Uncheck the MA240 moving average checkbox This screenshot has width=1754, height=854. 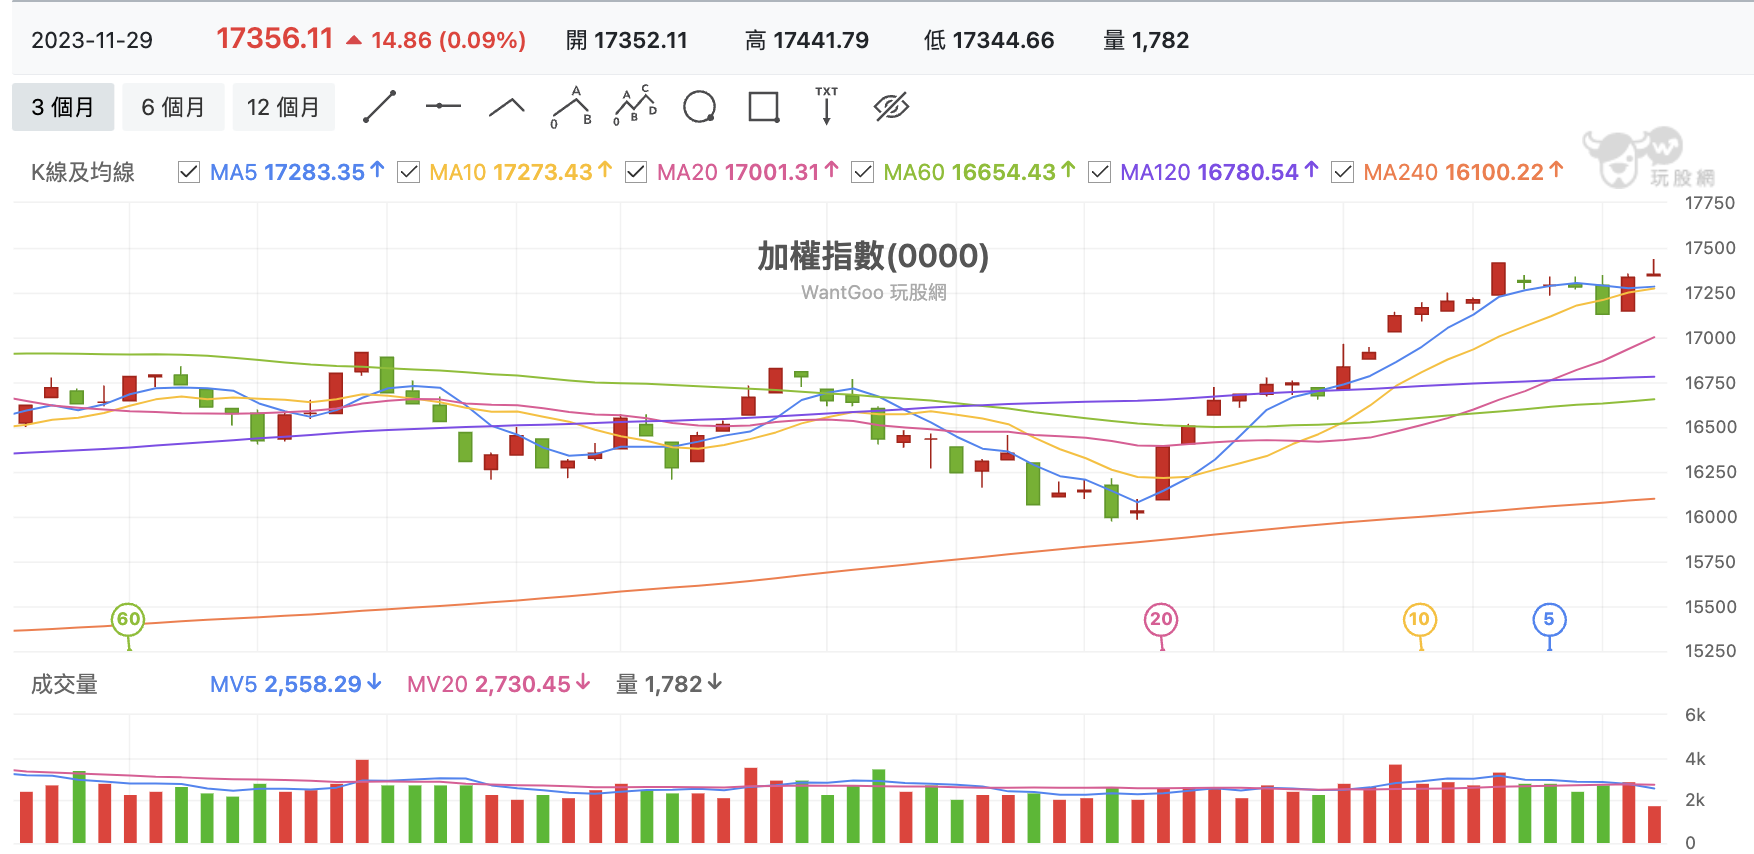click(x=1343, y=172)
